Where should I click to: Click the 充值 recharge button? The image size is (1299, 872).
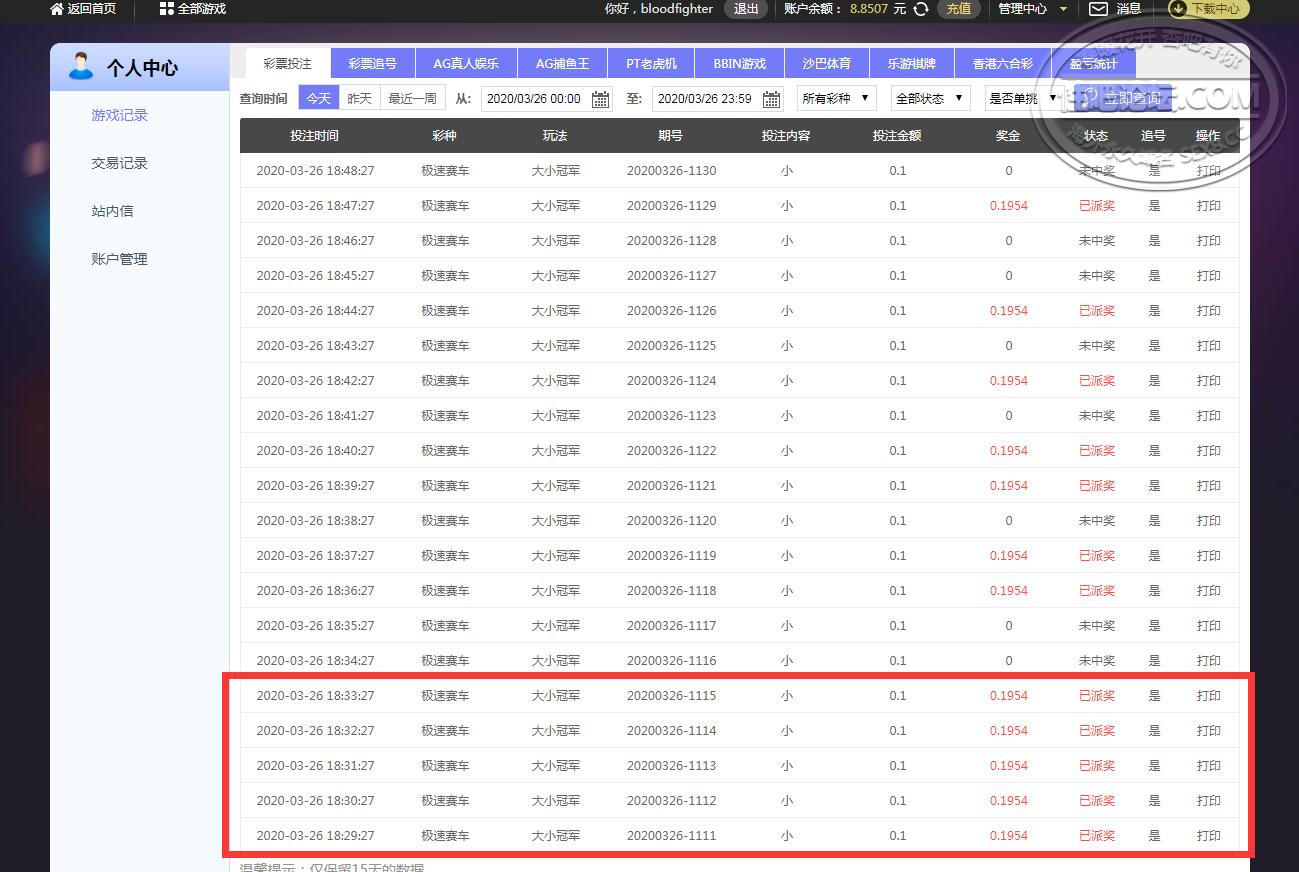pos(958,9)
